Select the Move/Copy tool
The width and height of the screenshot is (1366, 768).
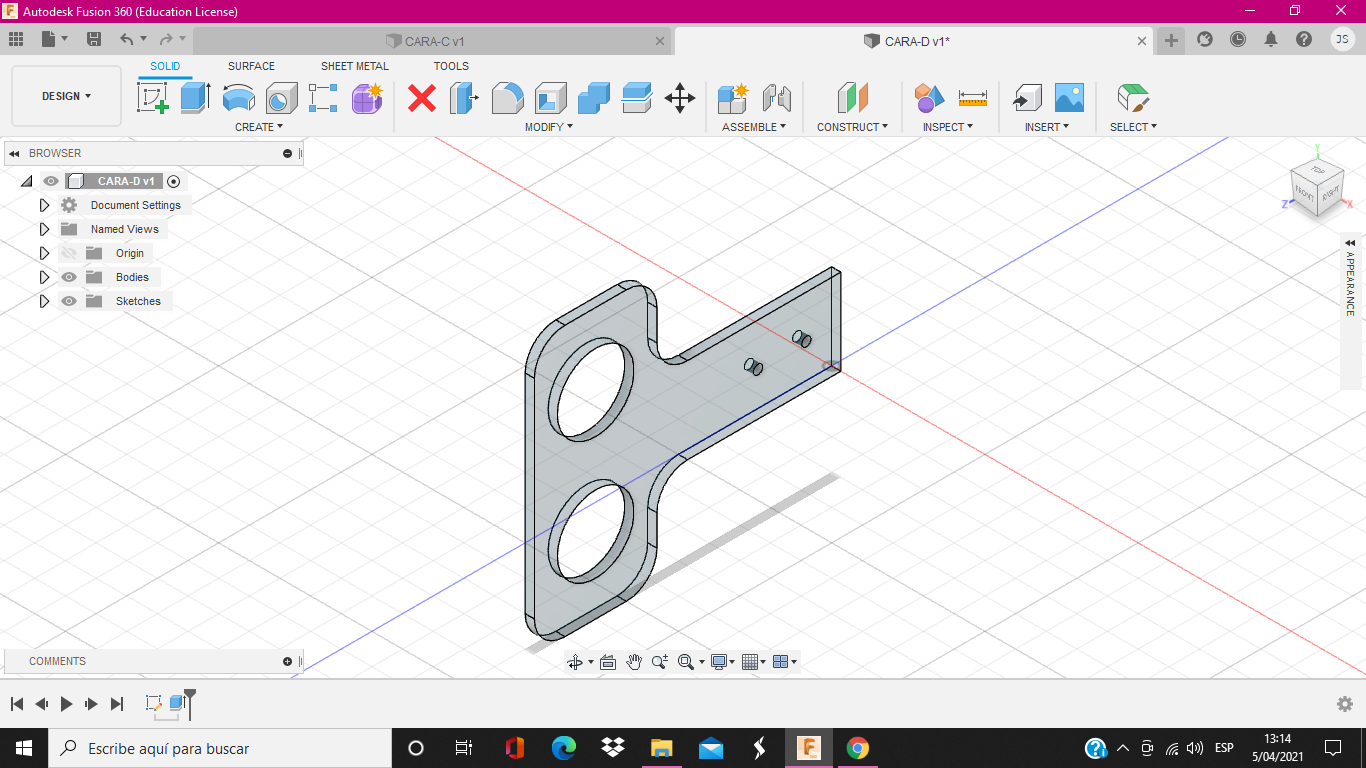tap(680, 98)
